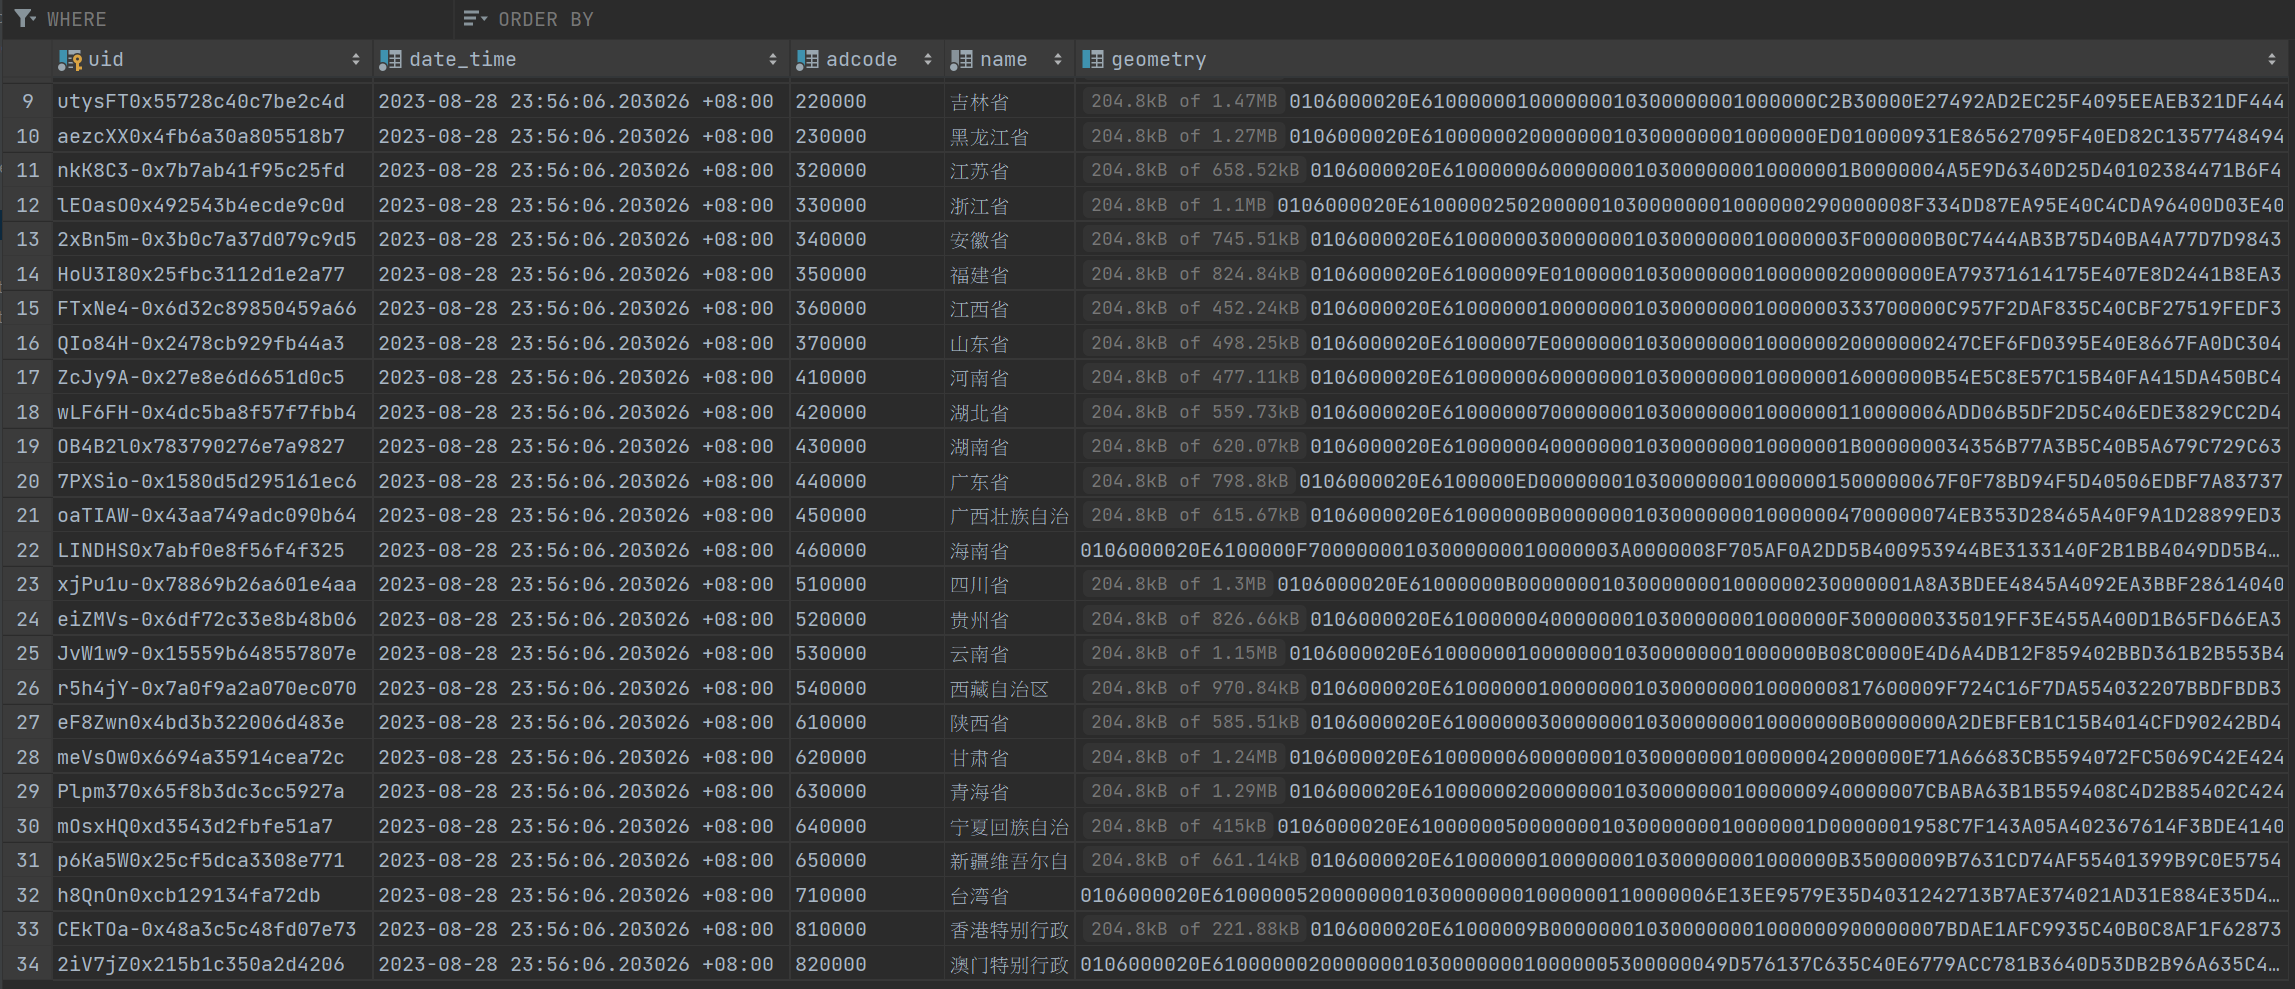
Task: Click adcode cell 370000
Action: pos(867,343)
